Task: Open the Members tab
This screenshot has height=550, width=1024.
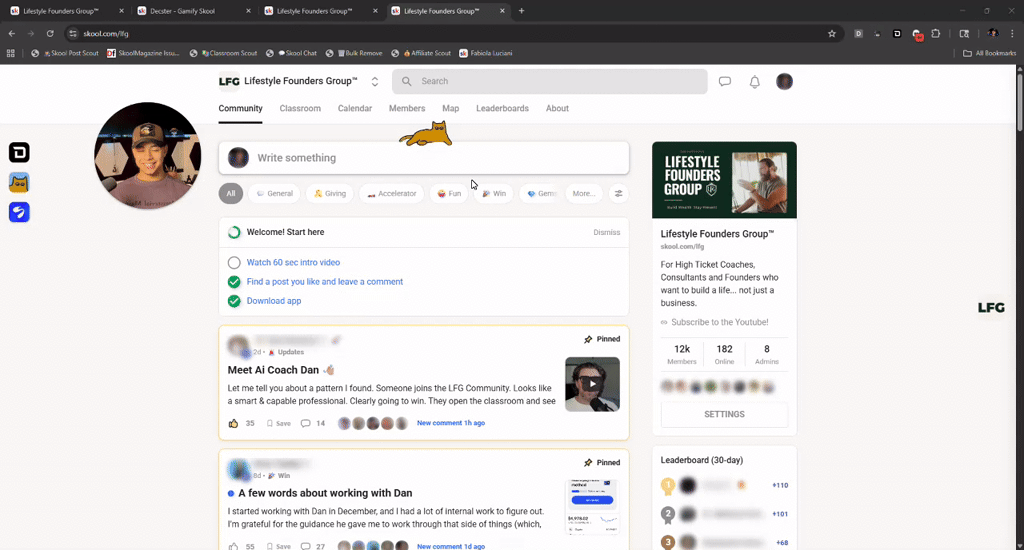Action: (407, 108)
